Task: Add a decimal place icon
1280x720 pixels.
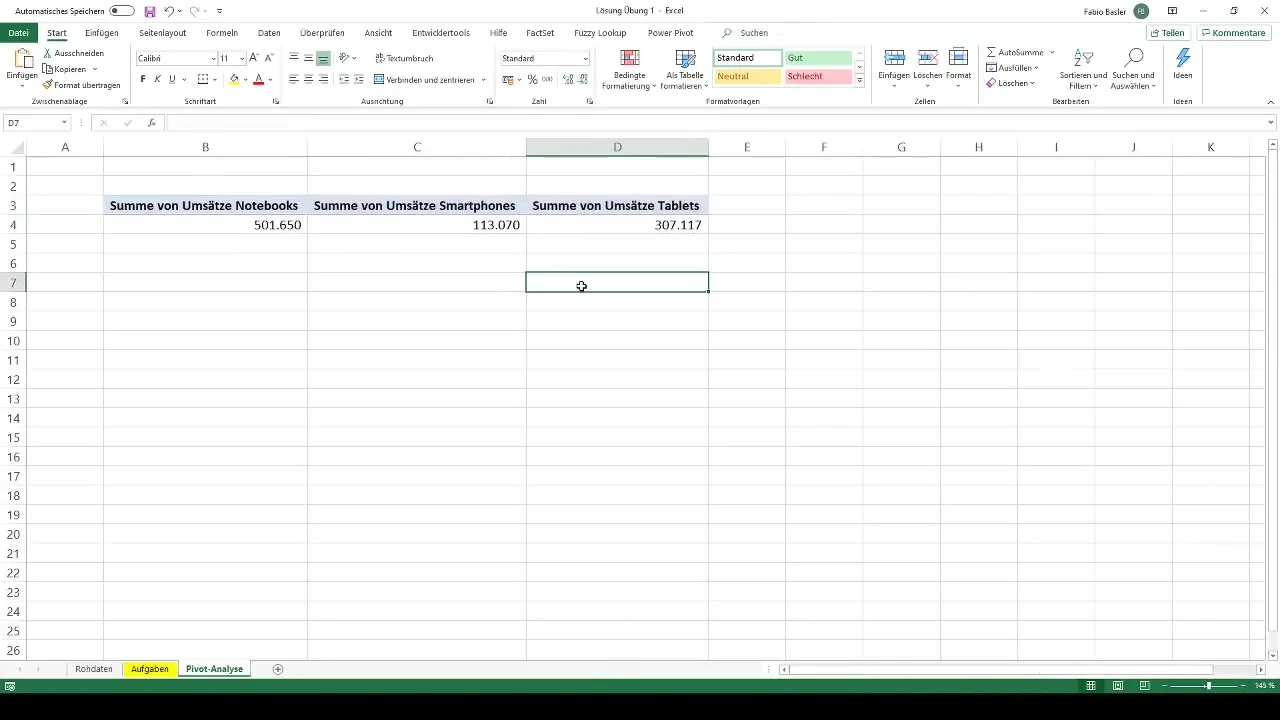Action: pos(568,79)
